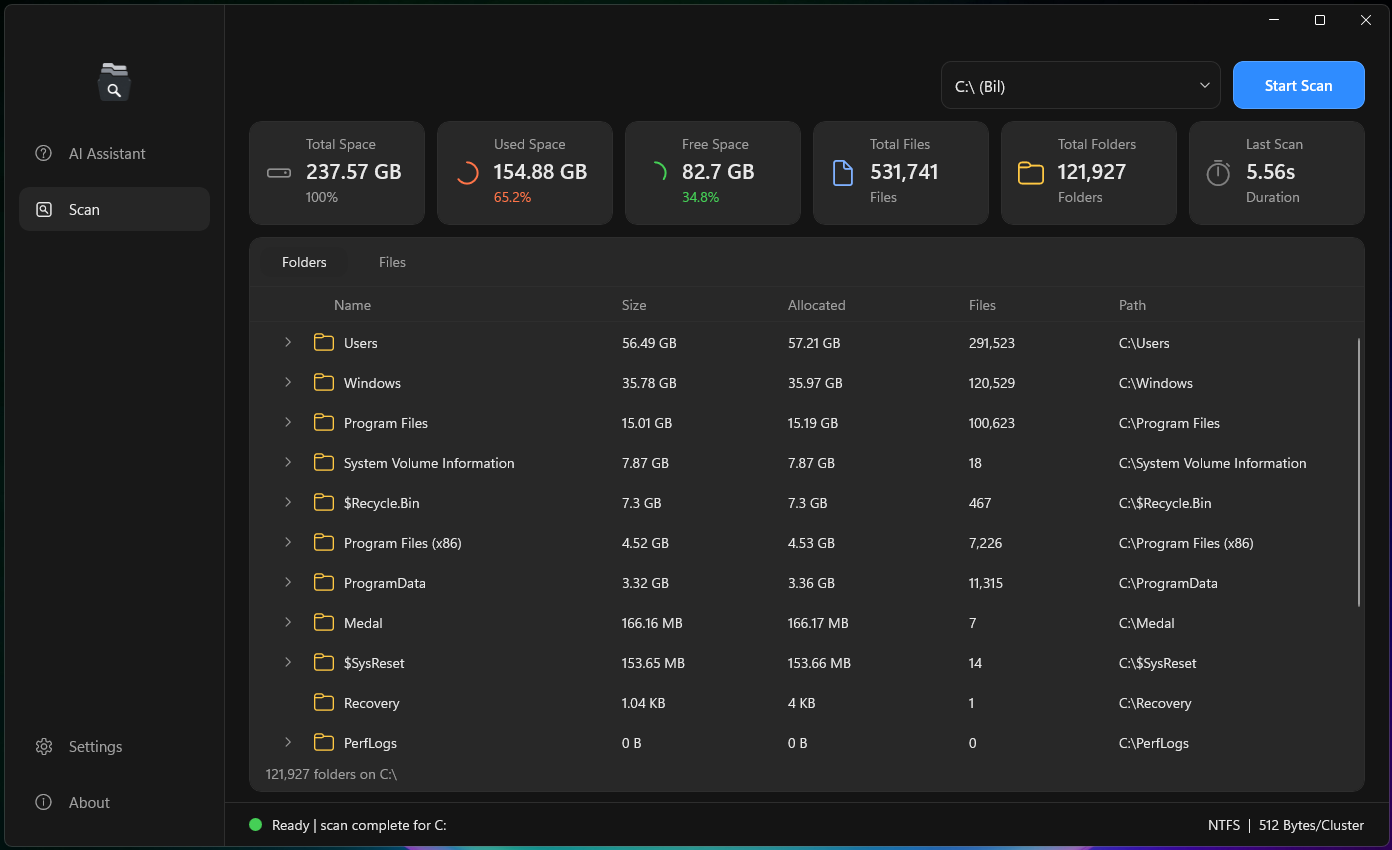Click the About info icon
The height and width of the screenshot is (850, 1392).
point(43,802)
